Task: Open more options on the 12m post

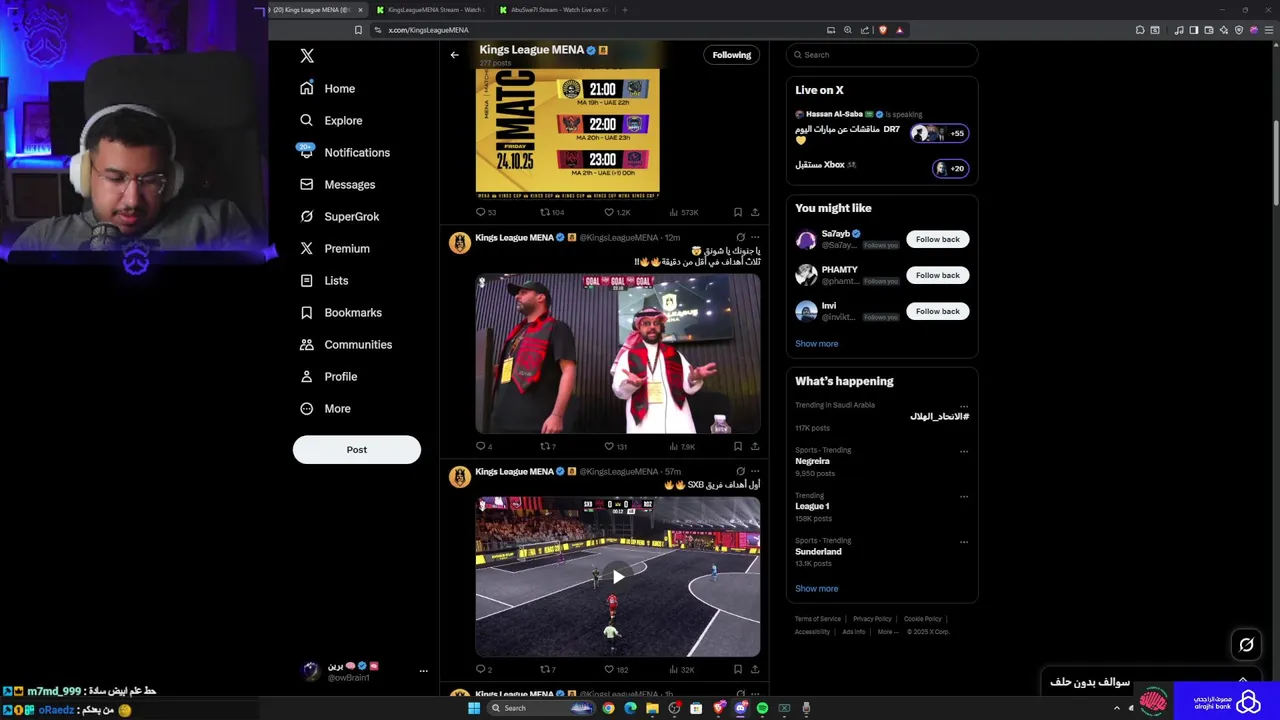Action: click(x=755, y=238)
